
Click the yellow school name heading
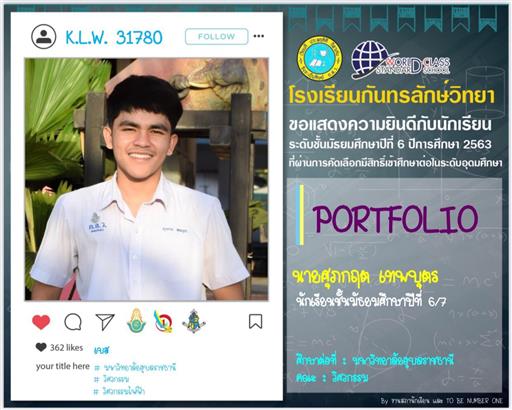point(392,96)
